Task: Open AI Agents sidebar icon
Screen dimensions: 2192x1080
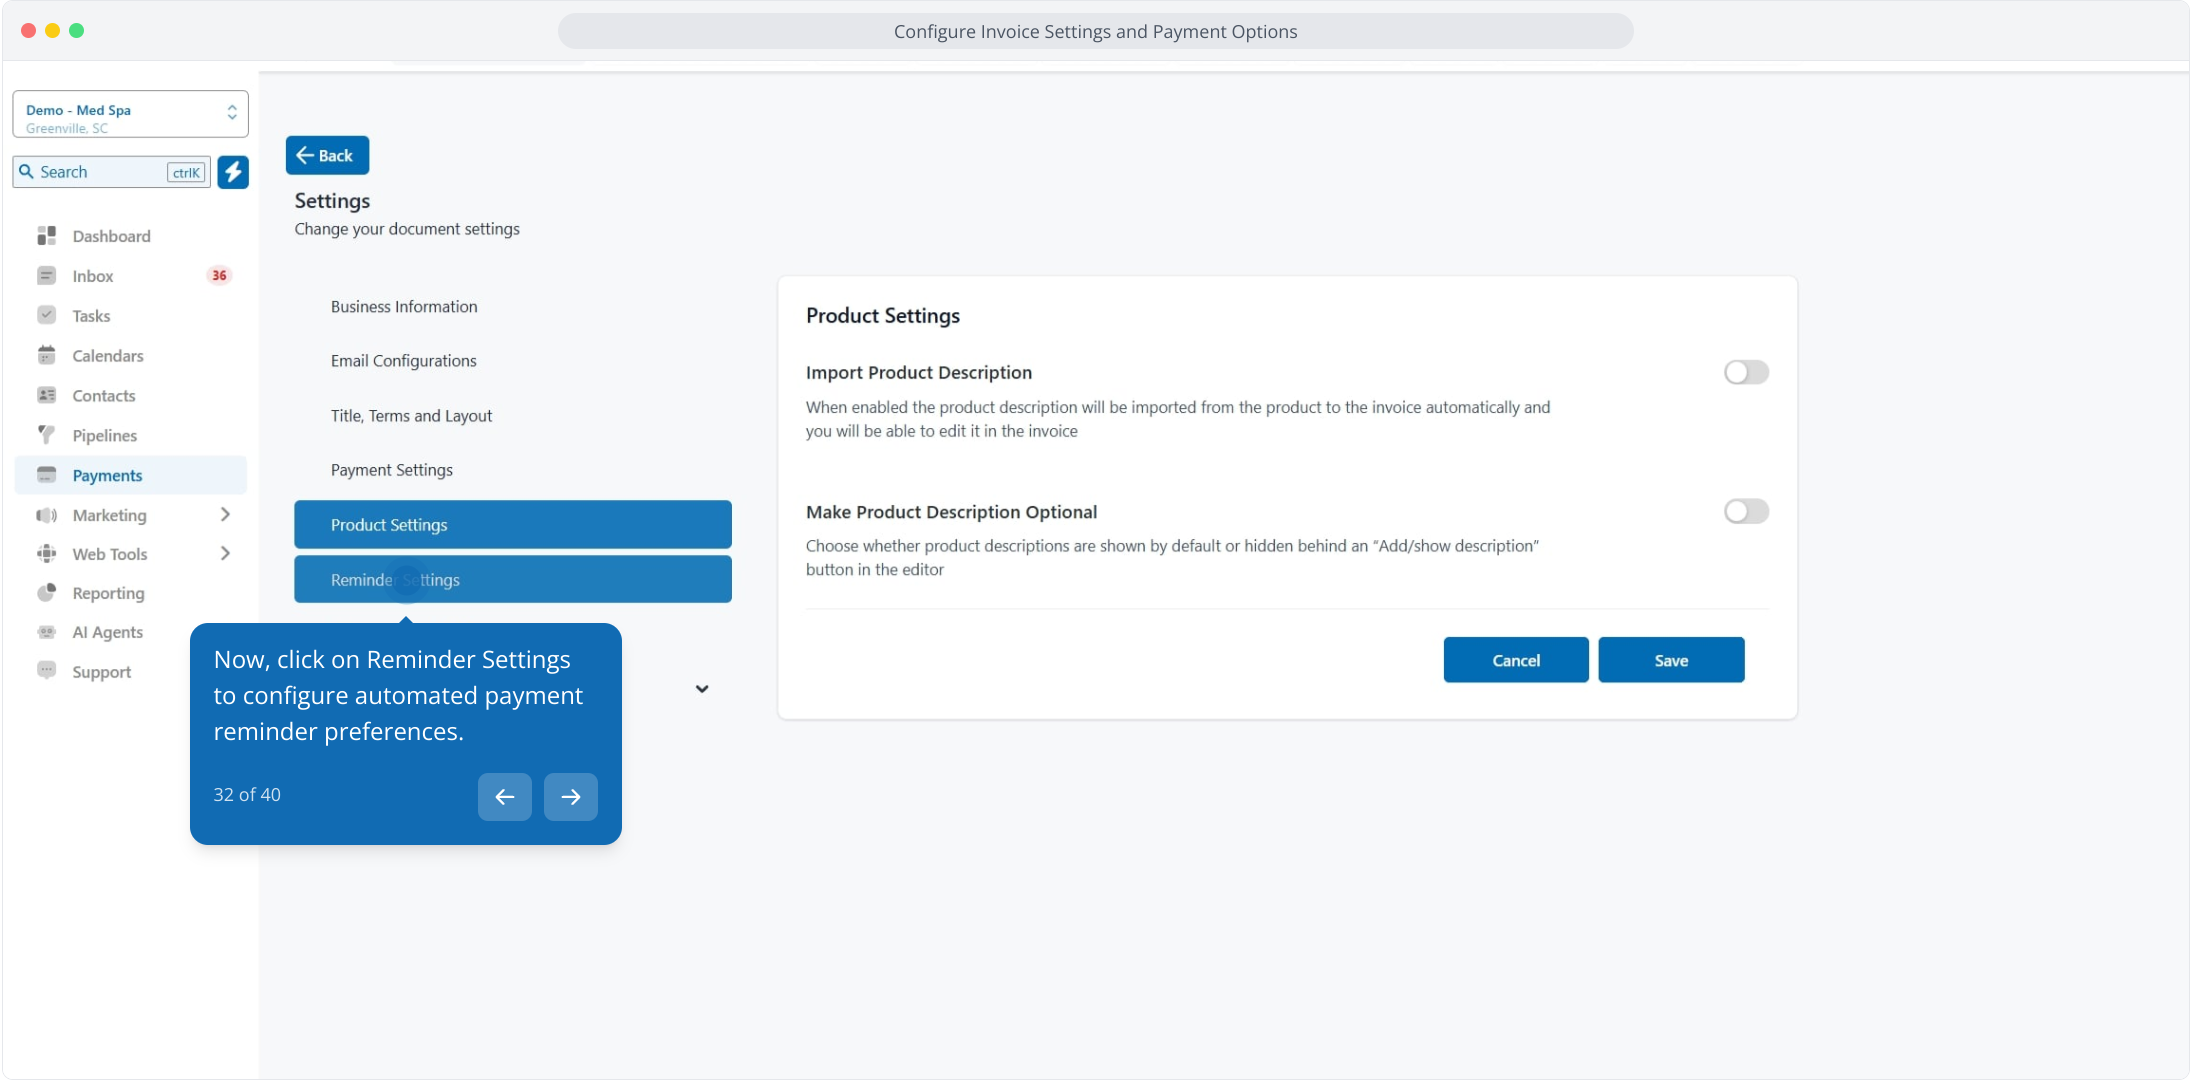Action: [x=46, y=632]
